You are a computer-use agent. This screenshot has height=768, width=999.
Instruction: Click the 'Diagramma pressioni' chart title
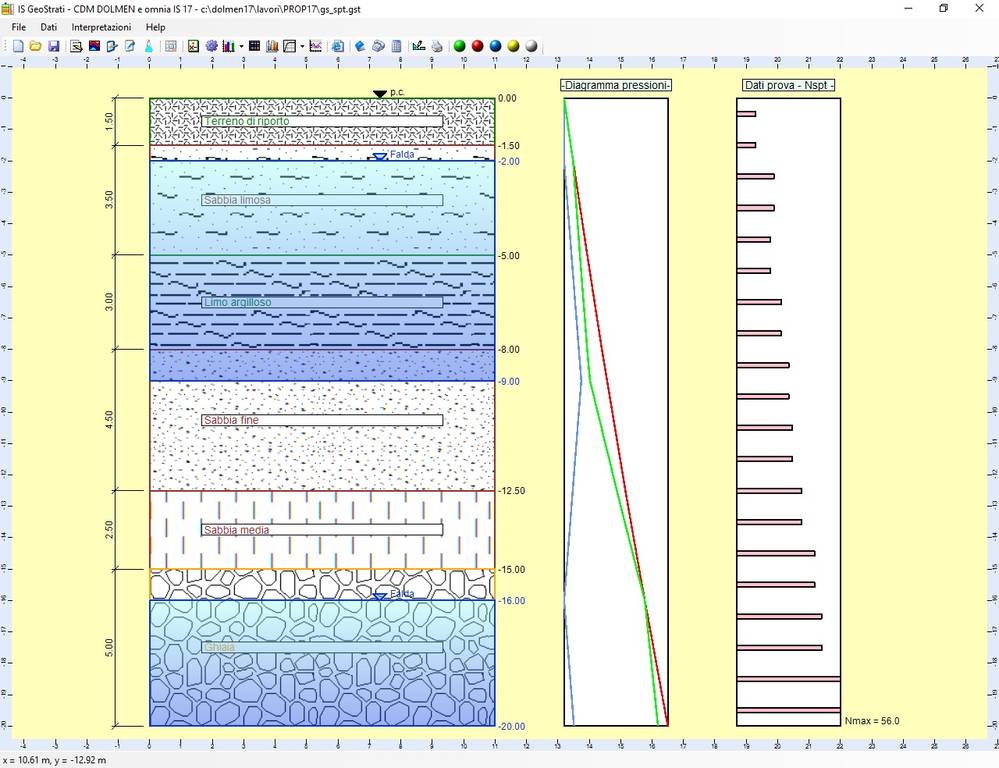click(x=616, y=86)
